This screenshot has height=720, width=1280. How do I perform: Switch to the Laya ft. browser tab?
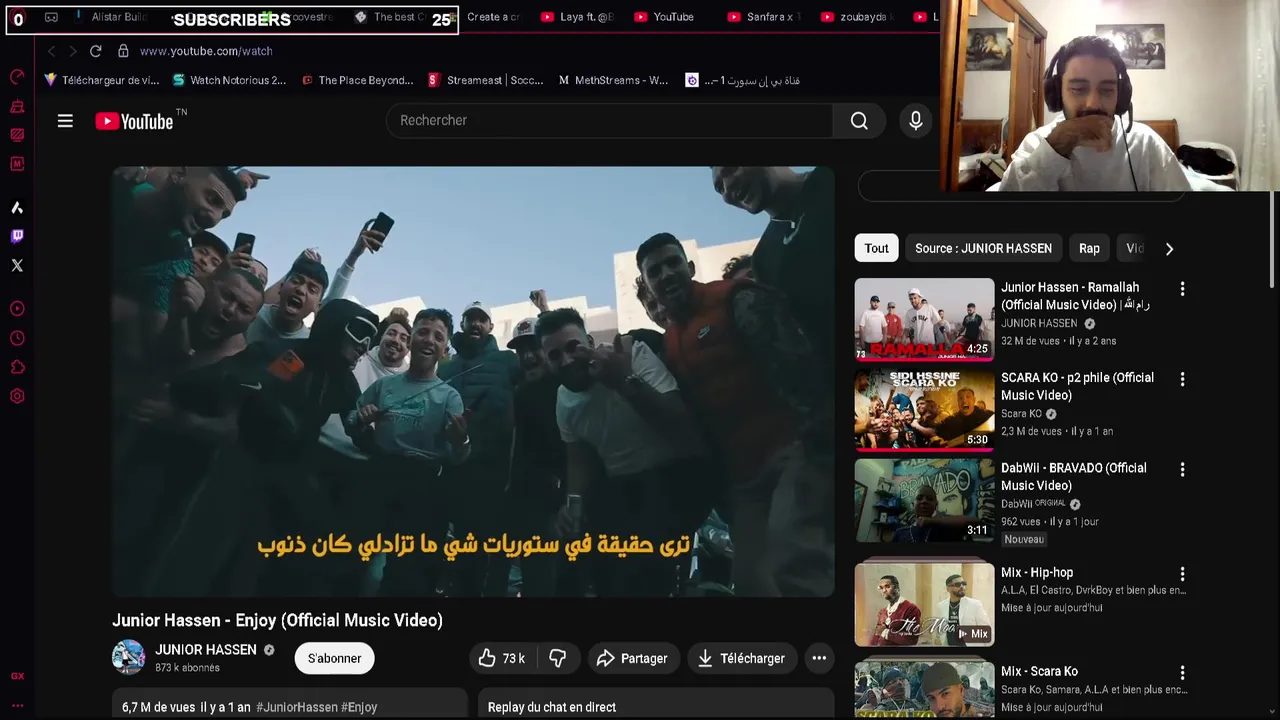tap(577, 17)
